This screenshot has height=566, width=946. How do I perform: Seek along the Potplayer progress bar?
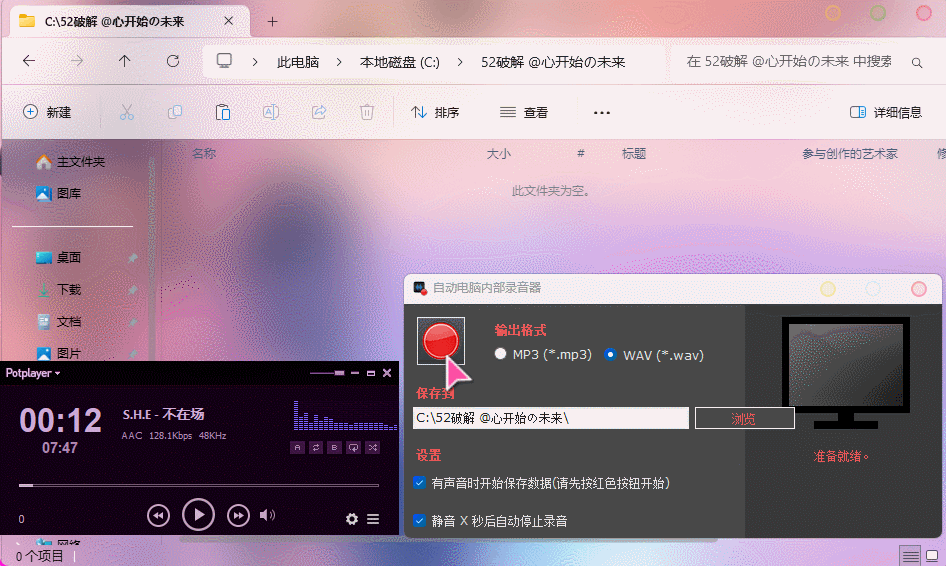point(198,485)
